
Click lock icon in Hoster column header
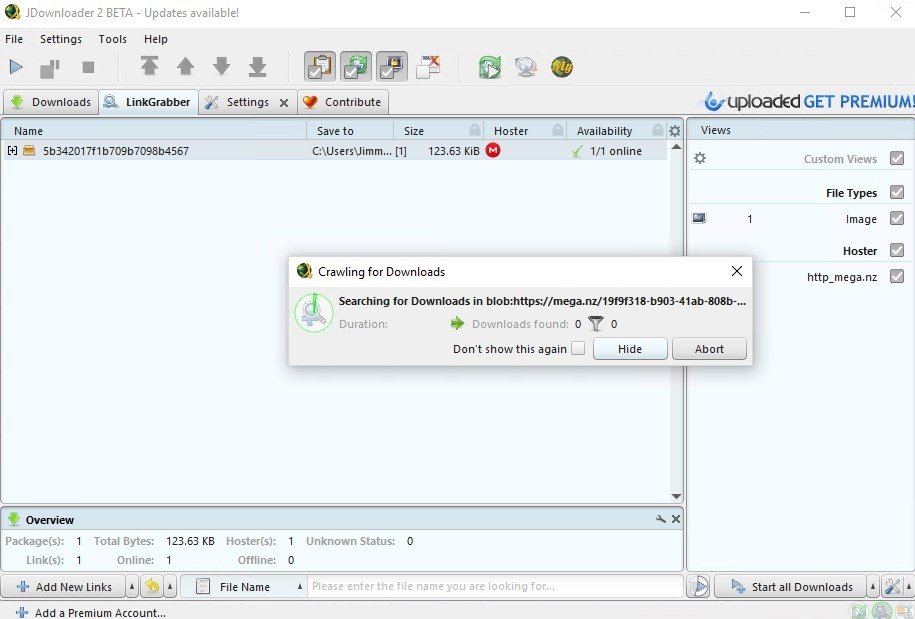pos(558,130)
